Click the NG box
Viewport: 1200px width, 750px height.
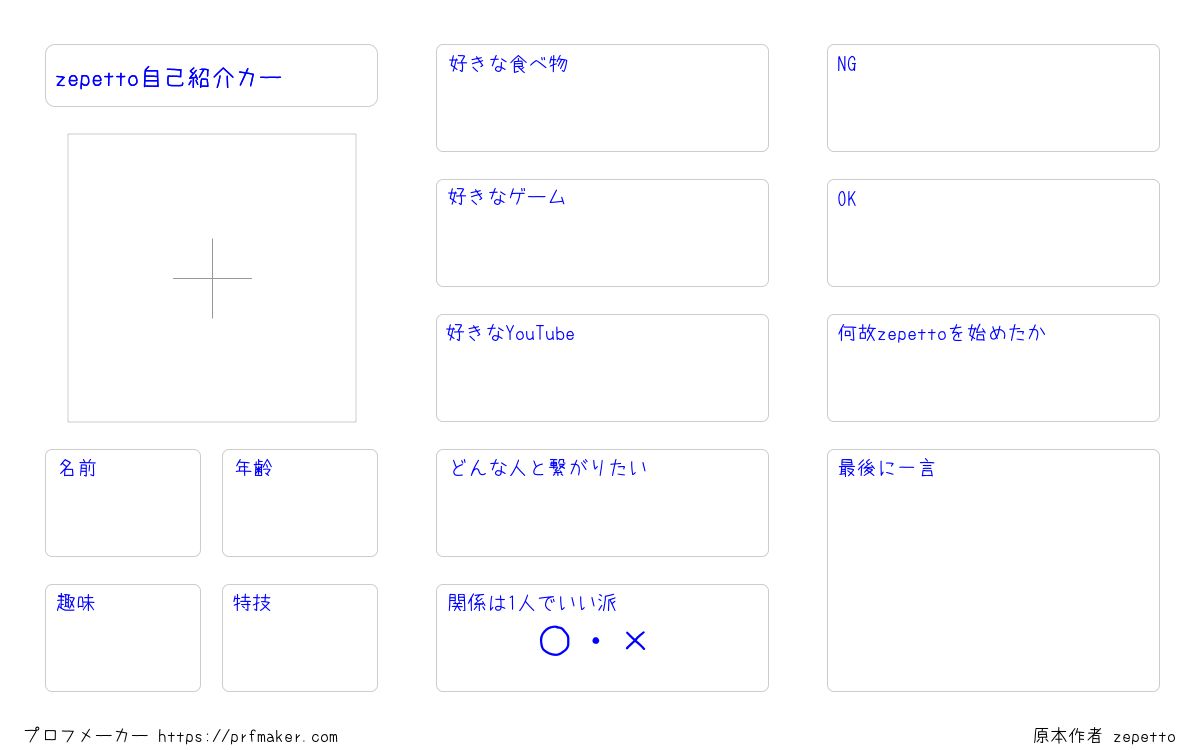coord(993,98)
